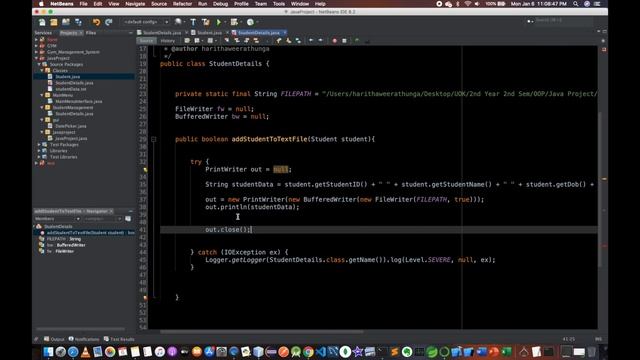Click the editor horizontal scrollbar

pyautogui.click(x=261, y=332)
